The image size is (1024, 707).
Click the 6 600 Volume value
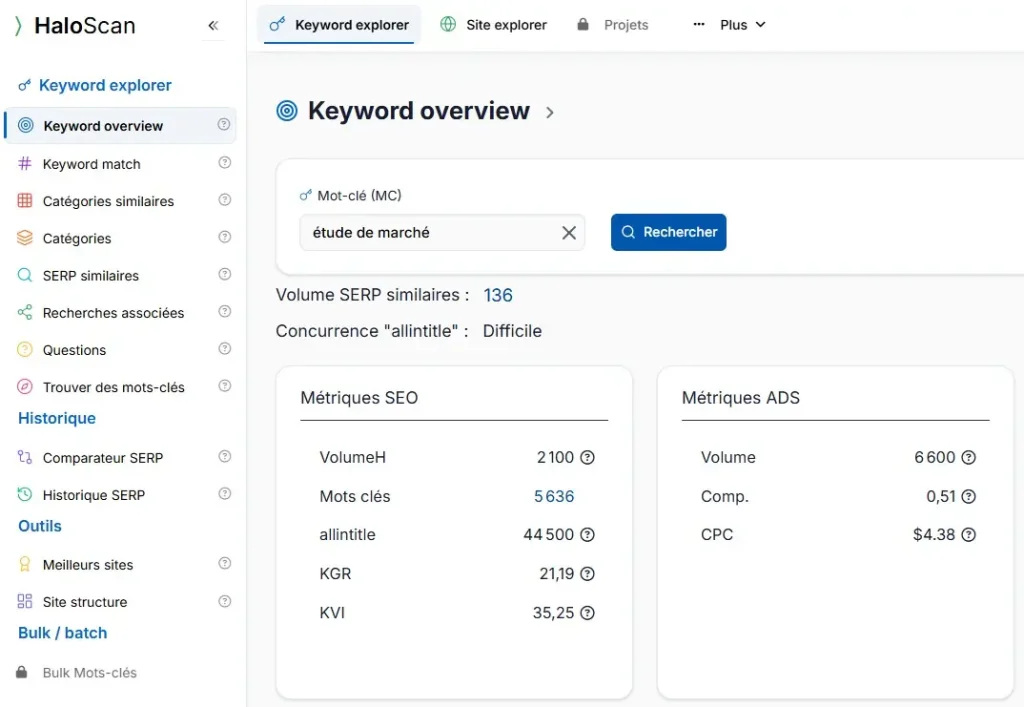(x=935, y=458)
